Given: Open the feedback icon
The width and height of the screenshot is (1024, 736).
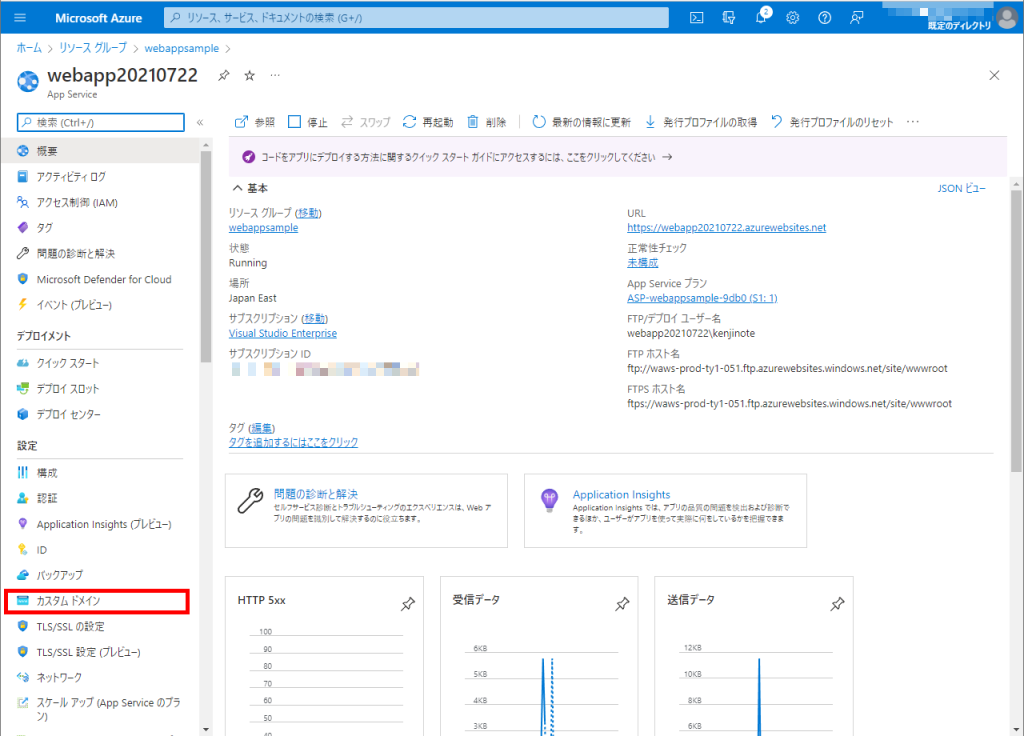Looking at the screenshot, I should pos(857,18).
